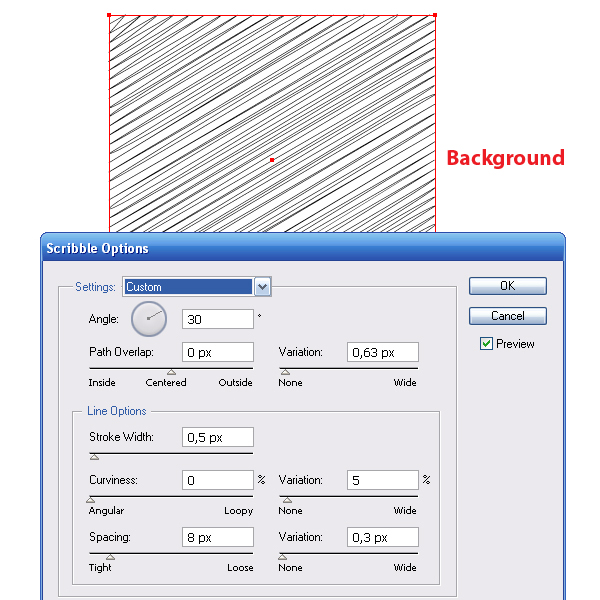Click the 'Inside' label under Path Overlap
Screen dimensions: 600x600
click(x=102, y=382)
